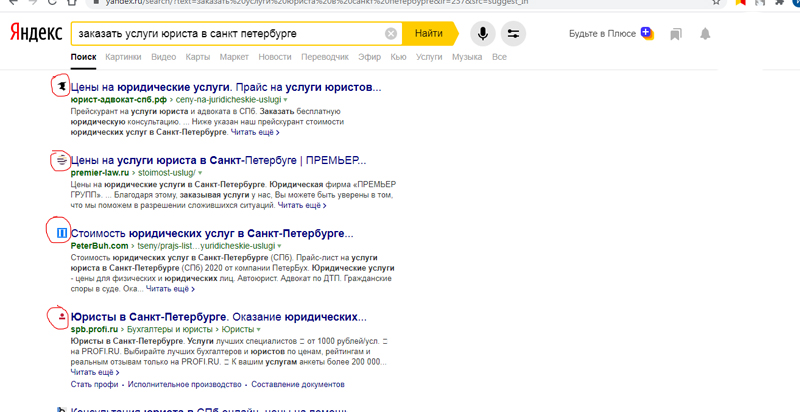Open result Юристы в Санкт-Петербурге. Оказание юридических
Viewport: 800px width, 412px height.
tap(218, 317)
